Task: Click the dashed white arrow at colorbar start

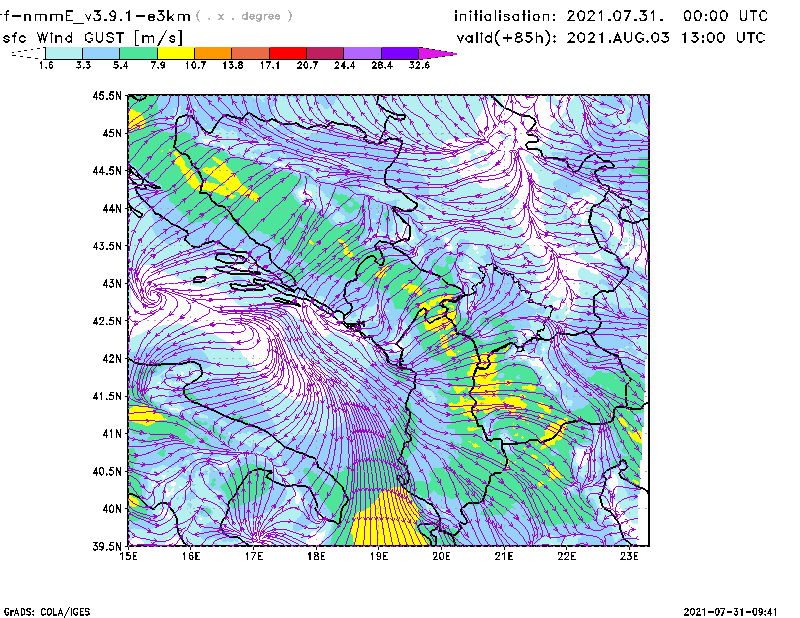Action: tap(29, 53)
